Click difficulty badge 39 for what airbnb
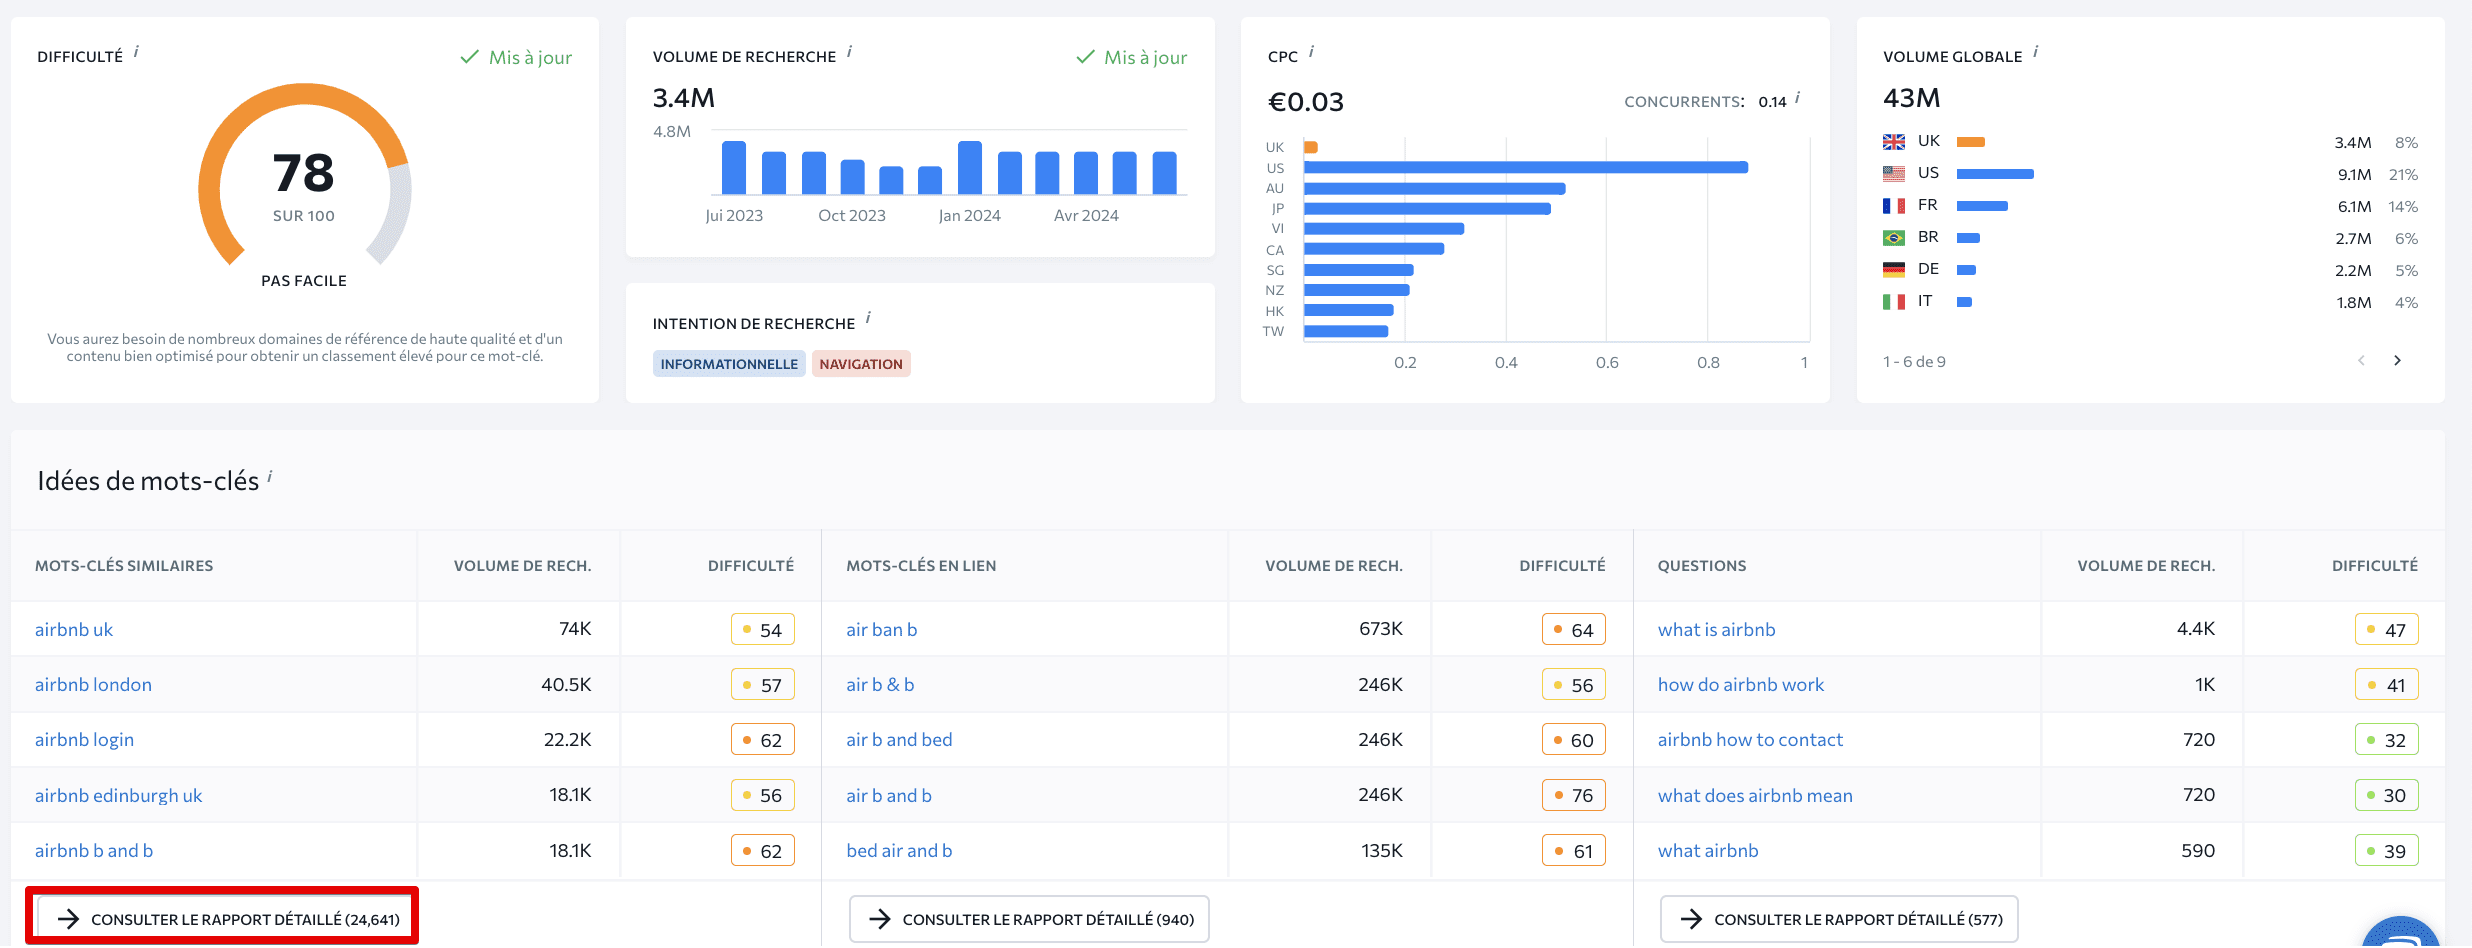The height and width of the screenshot is (948, 2472). pos(2386,851)
